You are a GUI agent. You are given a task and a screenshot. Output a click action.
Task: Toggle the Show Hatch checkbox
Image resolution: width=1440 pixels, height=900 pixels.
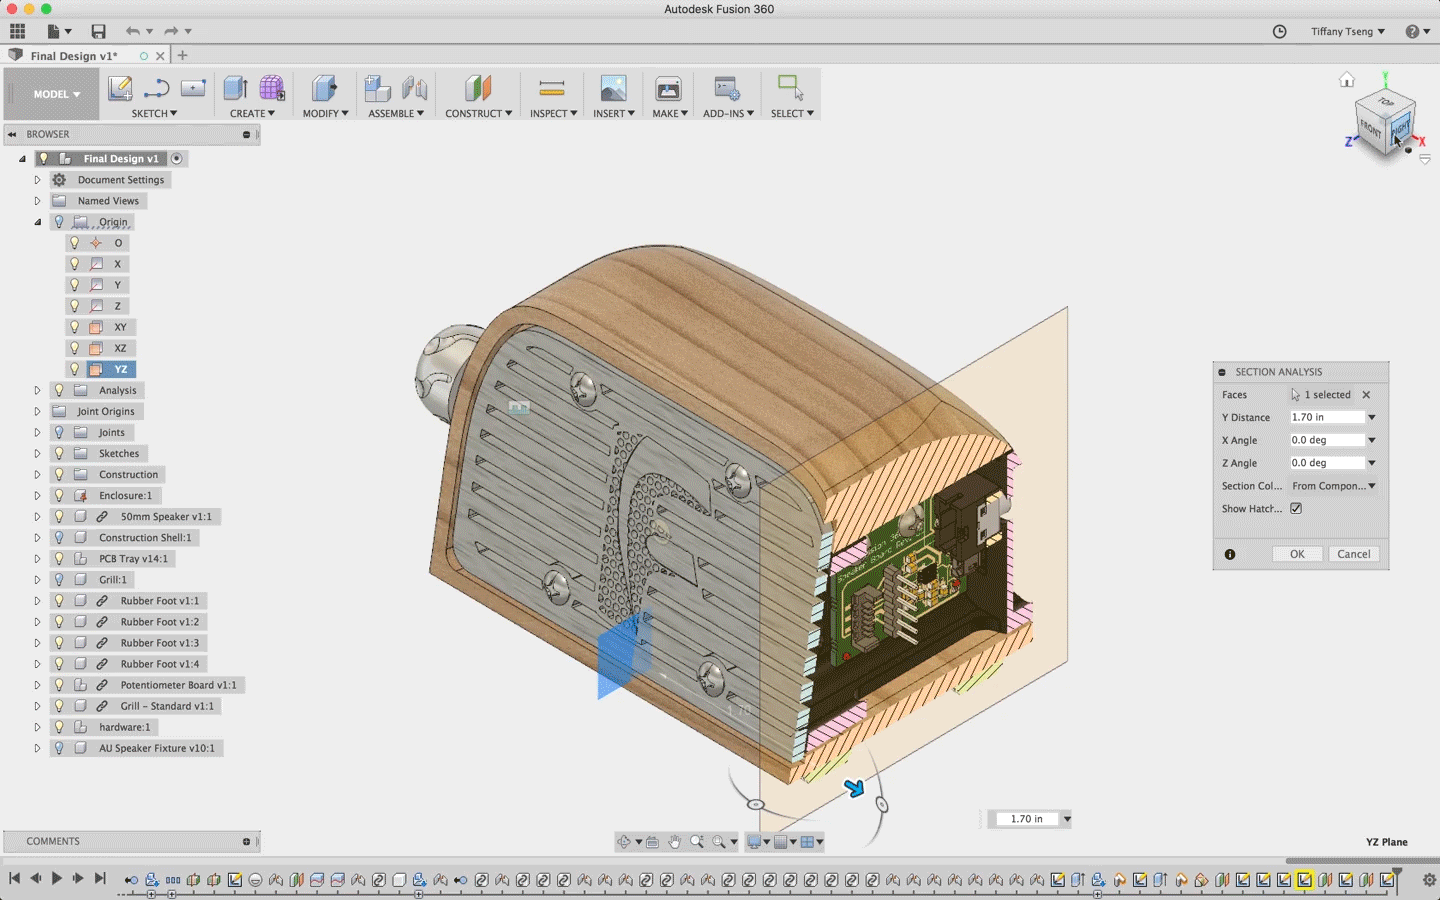[x=1296, y=509]
